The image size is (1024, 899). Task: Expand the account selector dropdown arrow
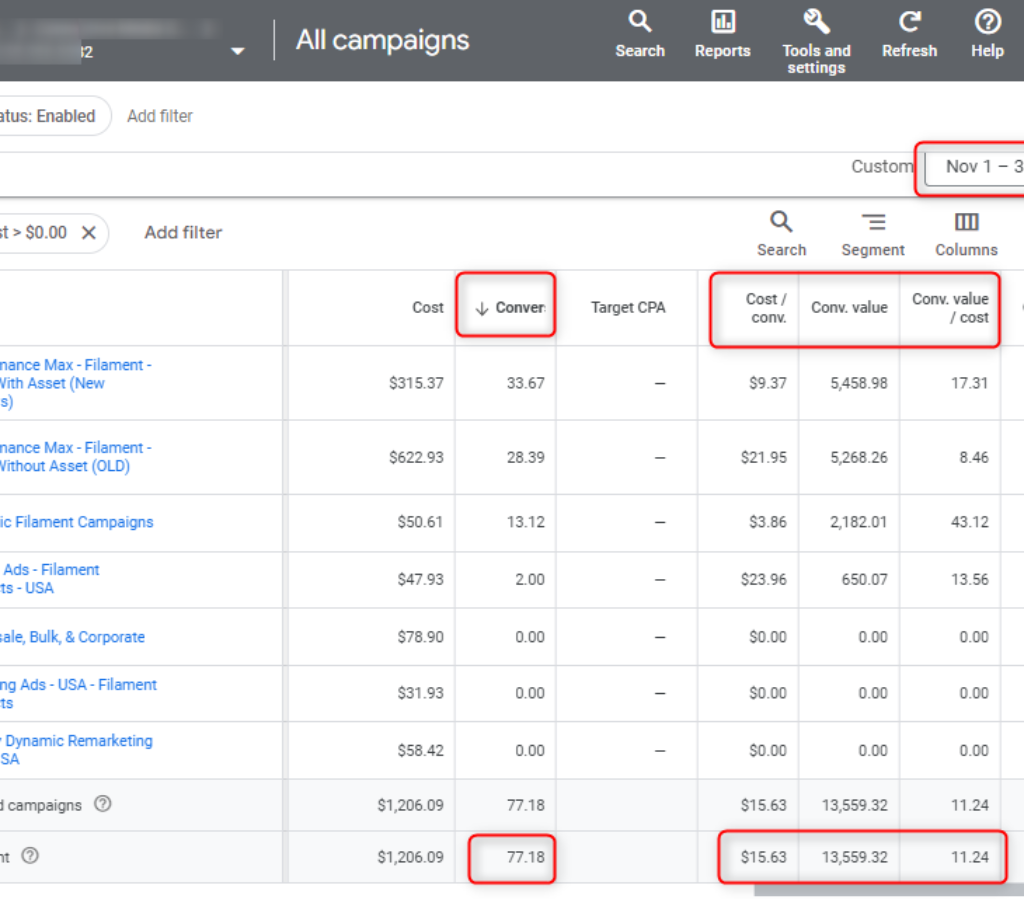tap(237, 51)
